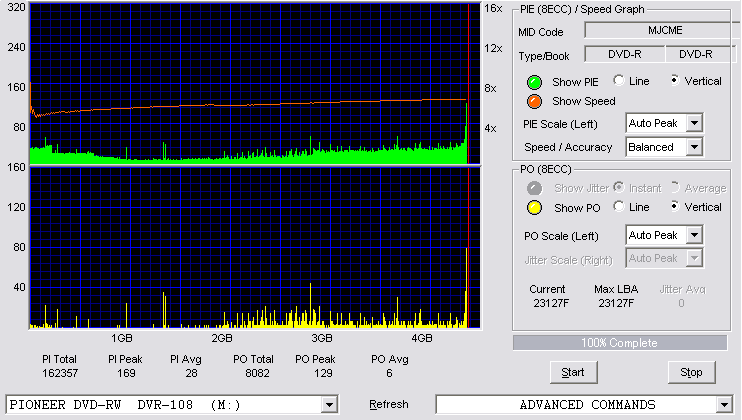Screen dimensions: 742x420
Task: Click the red end marker in PIE graph
Action: point(469,60)
